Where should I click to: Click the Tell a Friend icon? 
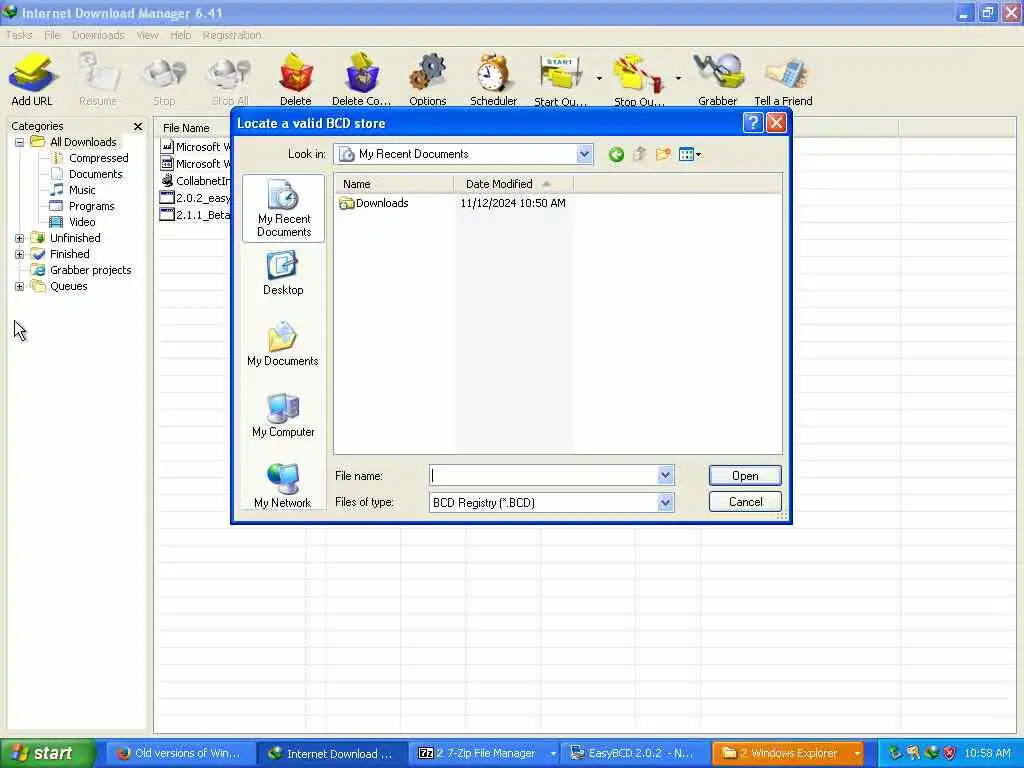(784, 80)
